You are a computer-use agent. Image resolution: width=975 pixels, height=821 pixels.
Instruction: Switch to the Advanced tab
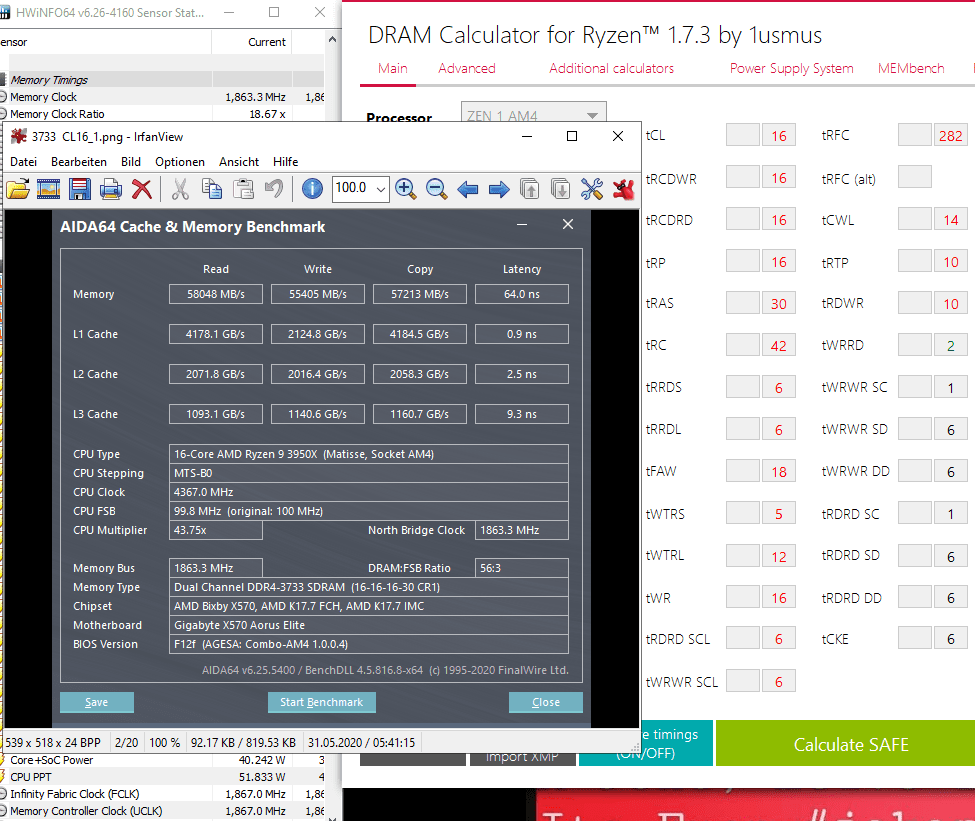[x=467, y=68]
